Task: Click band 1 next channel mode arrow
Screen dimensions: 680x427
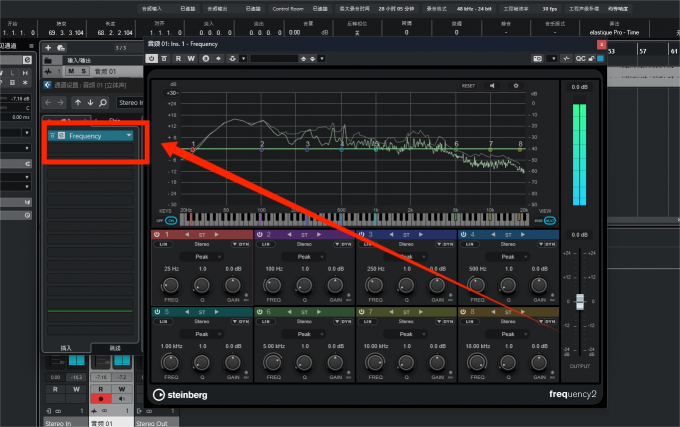Action: 216,235
